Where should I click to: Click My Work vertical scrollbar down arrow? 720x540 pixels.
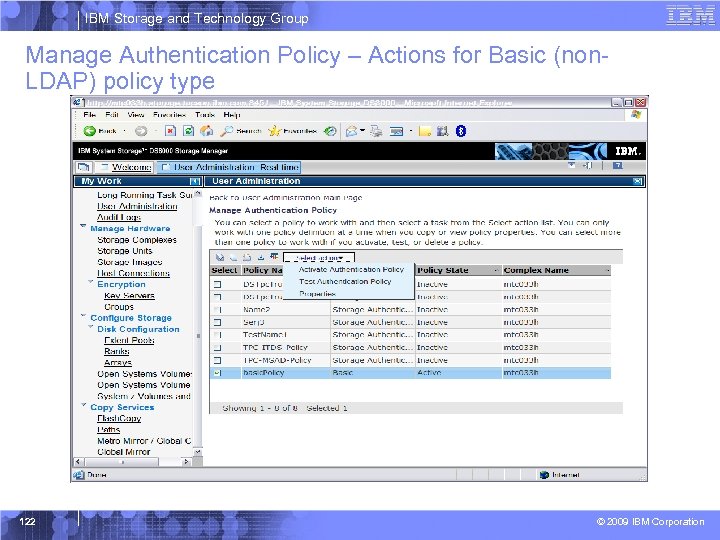[x=197, y=452]
